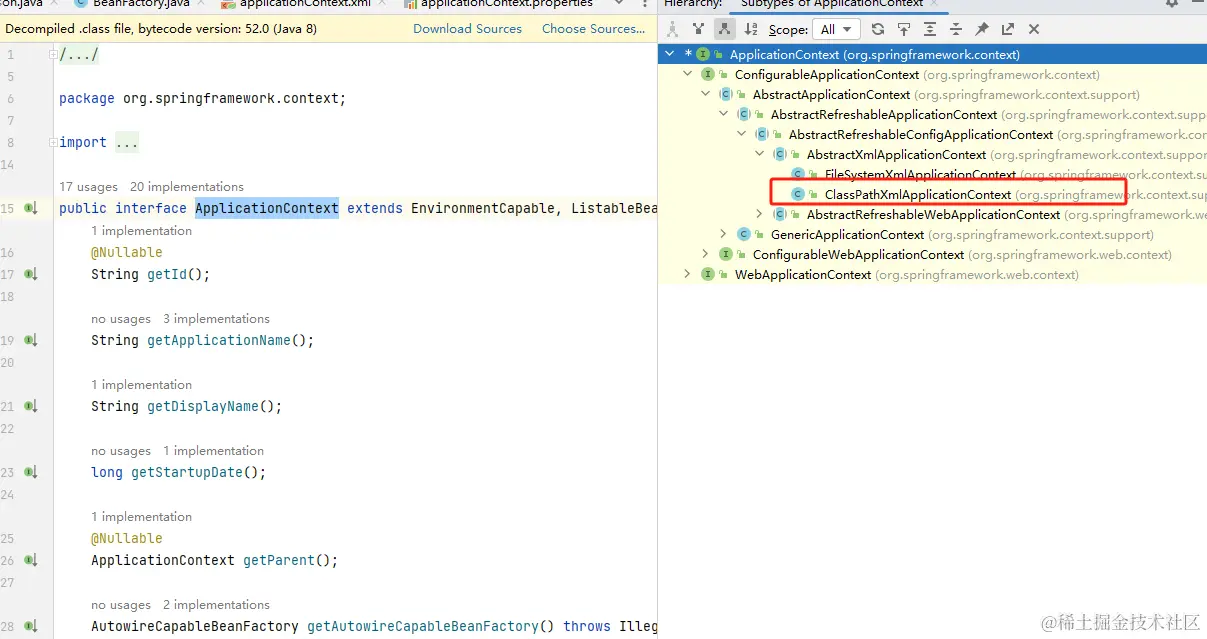Collapse all hierarchy nodes
1207x639 pixels.
point(956,29)
